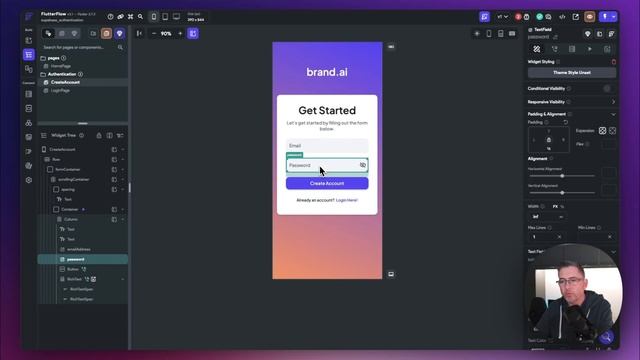Select the first Expansion option icon

602,131
